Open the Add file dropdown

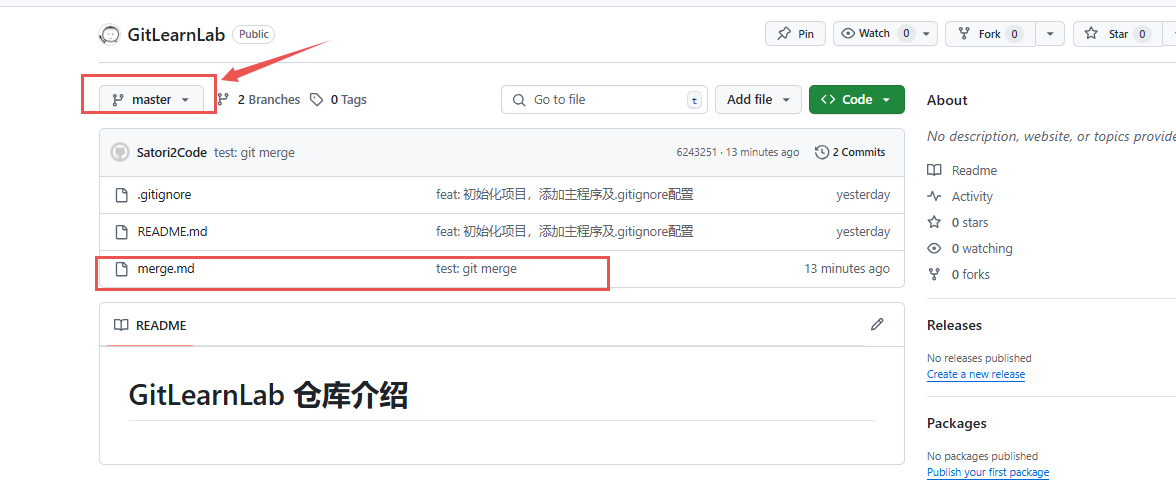point(758,100)
